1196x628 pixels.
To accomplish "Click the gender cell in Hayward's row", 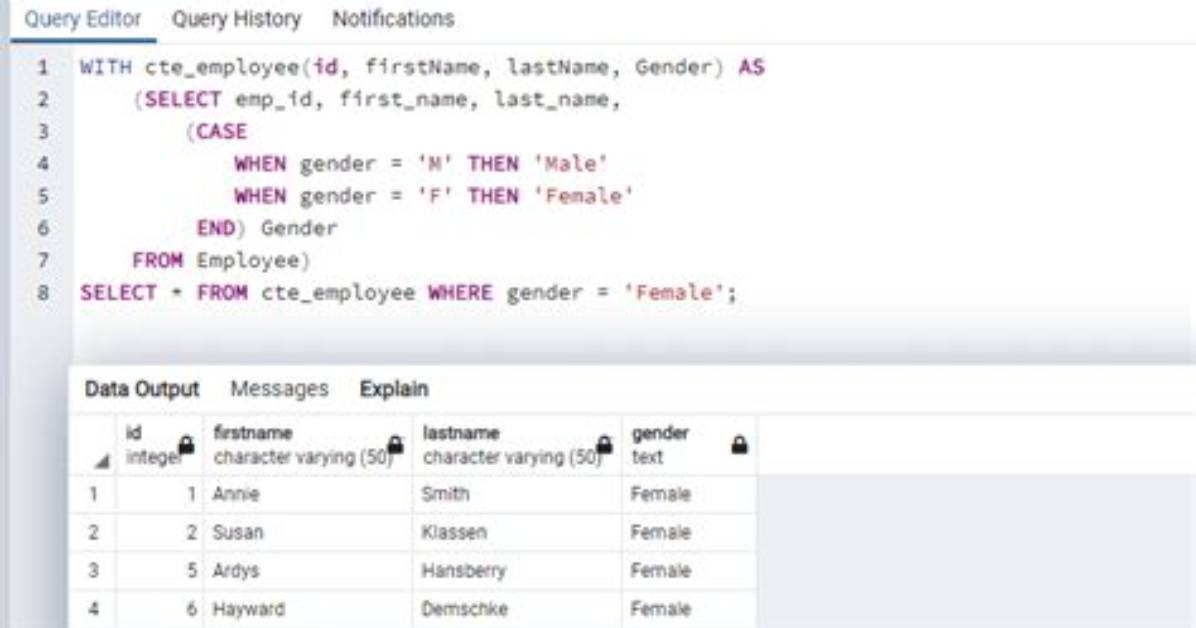I will pyautogui.click(x=690, y=609).
